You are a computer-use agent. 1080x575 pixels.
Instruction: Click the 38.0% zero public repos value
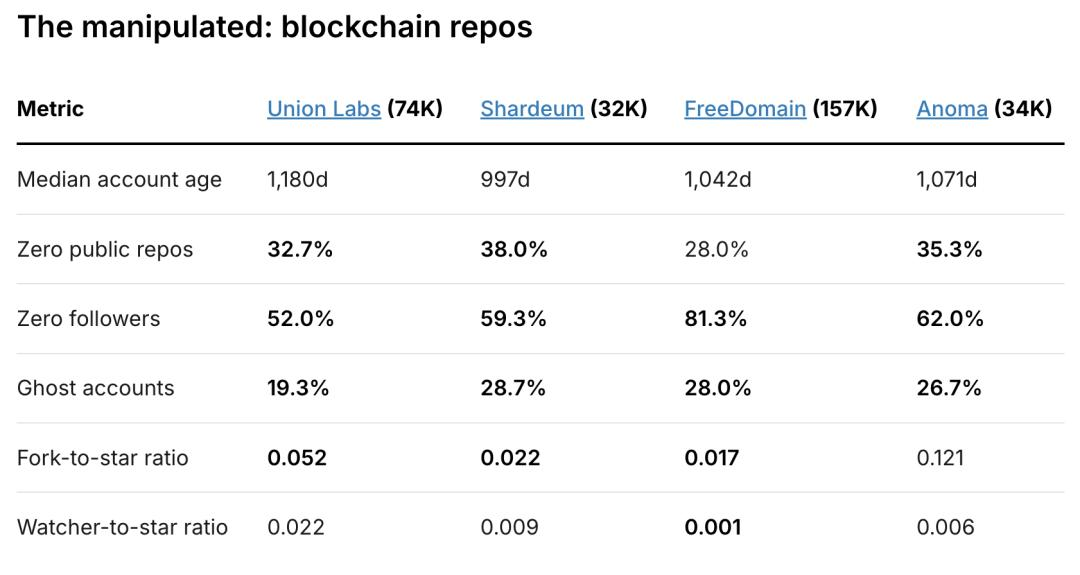click(513, 249)
